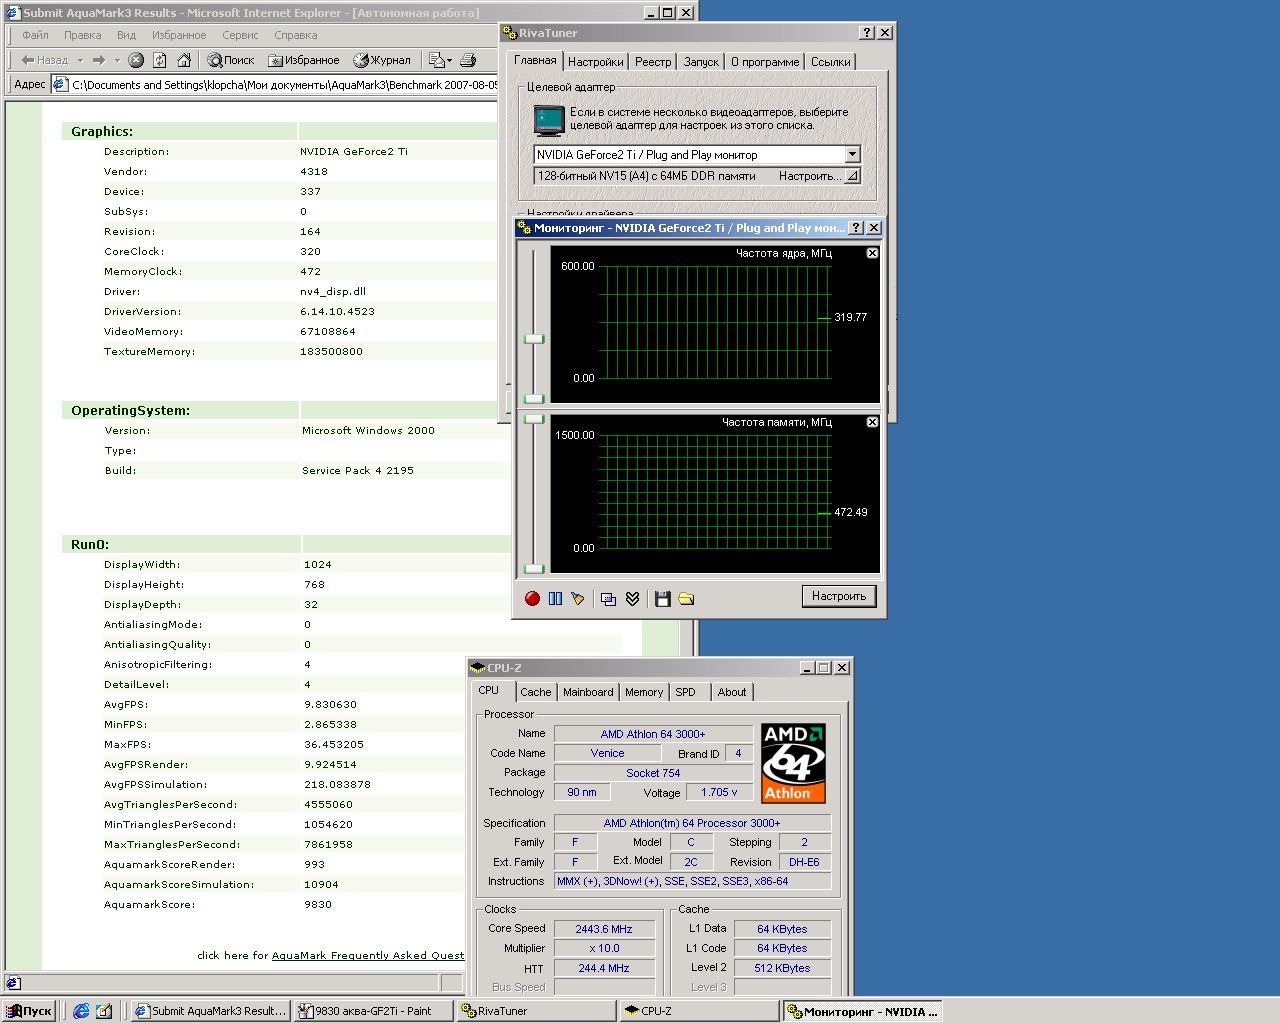Viewport: 1280px width, 1024px height.
Task: Pause monitoring with the blue pause icon
Action: click(555, 598)
